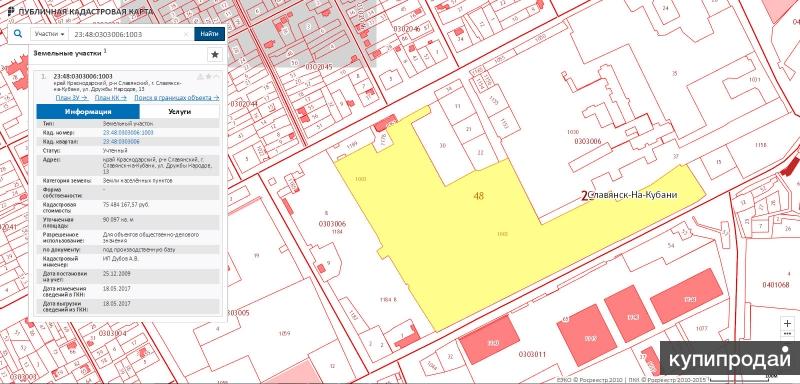Click the magnifier search icon
This screenshot has height=384, width=800.
(x=18, y=34)
